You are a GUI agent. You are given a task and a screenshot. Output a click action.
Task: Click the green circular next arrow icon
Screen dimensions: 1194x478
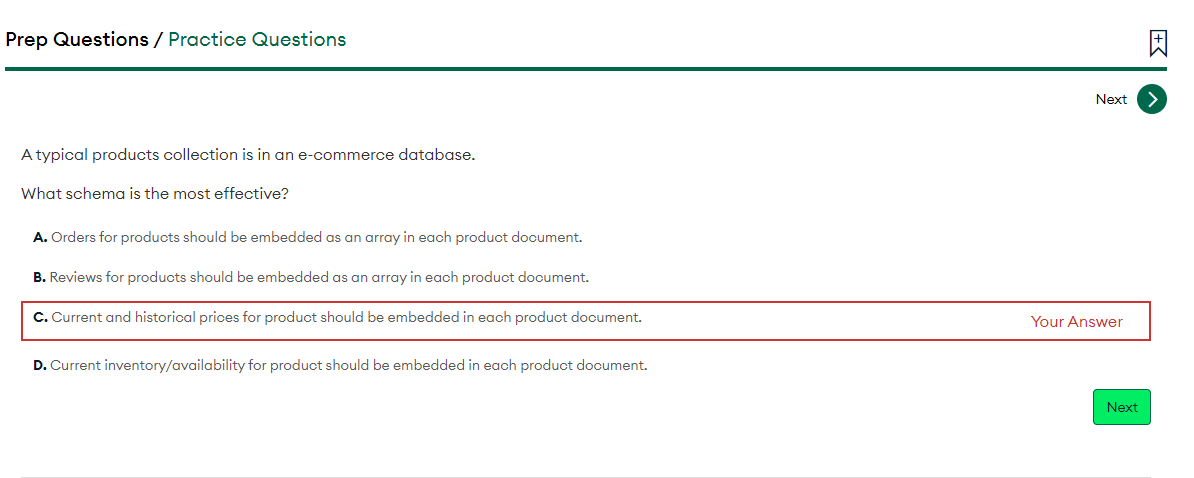tap(1152, 99)
